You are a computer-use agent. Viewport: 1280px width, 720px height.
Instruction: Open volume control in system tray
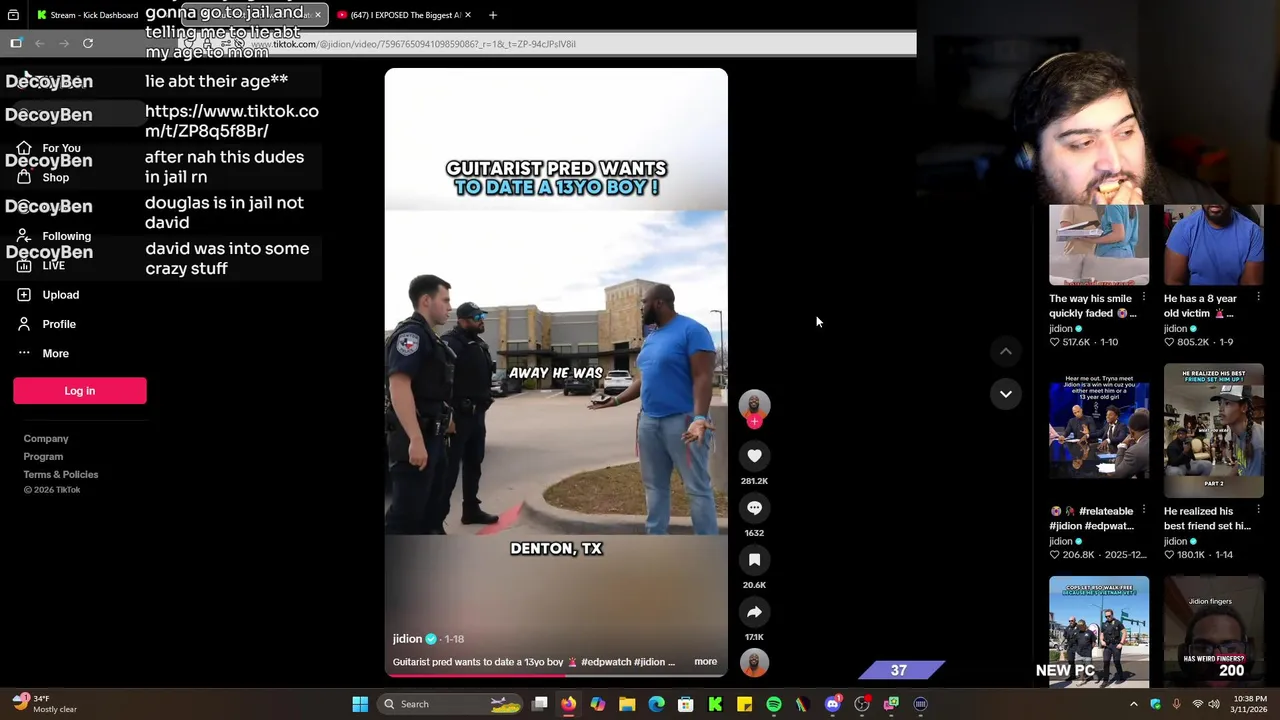(x=1214, y=704)
